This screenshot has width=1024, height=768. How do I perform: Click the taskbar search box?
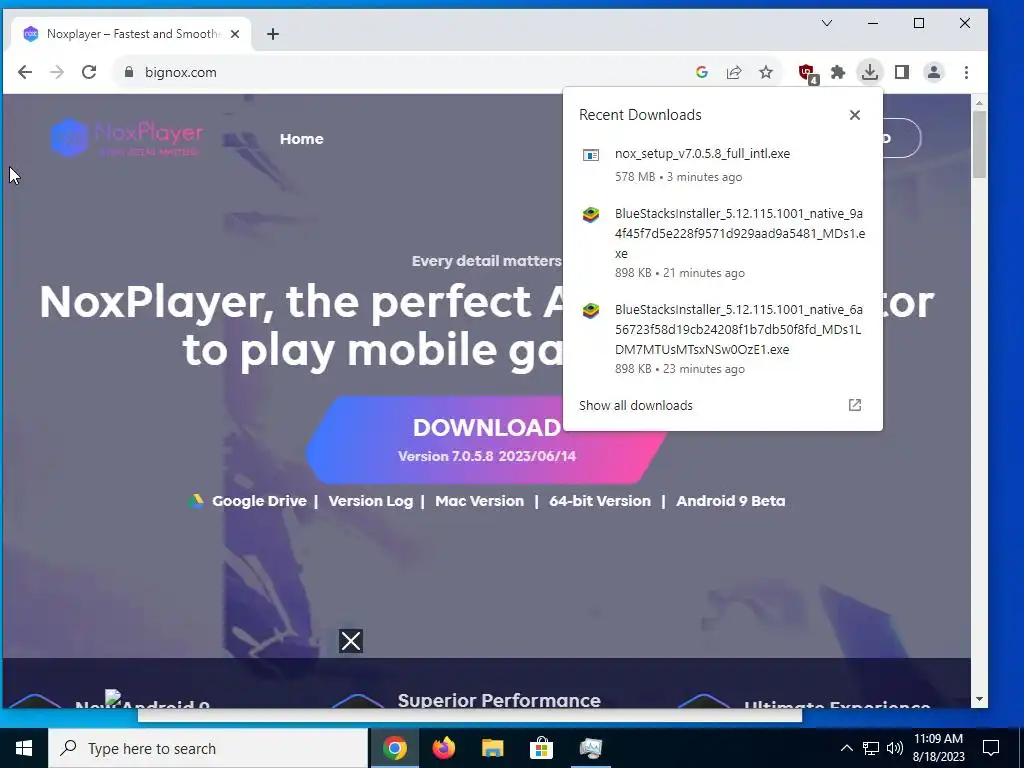208,748
